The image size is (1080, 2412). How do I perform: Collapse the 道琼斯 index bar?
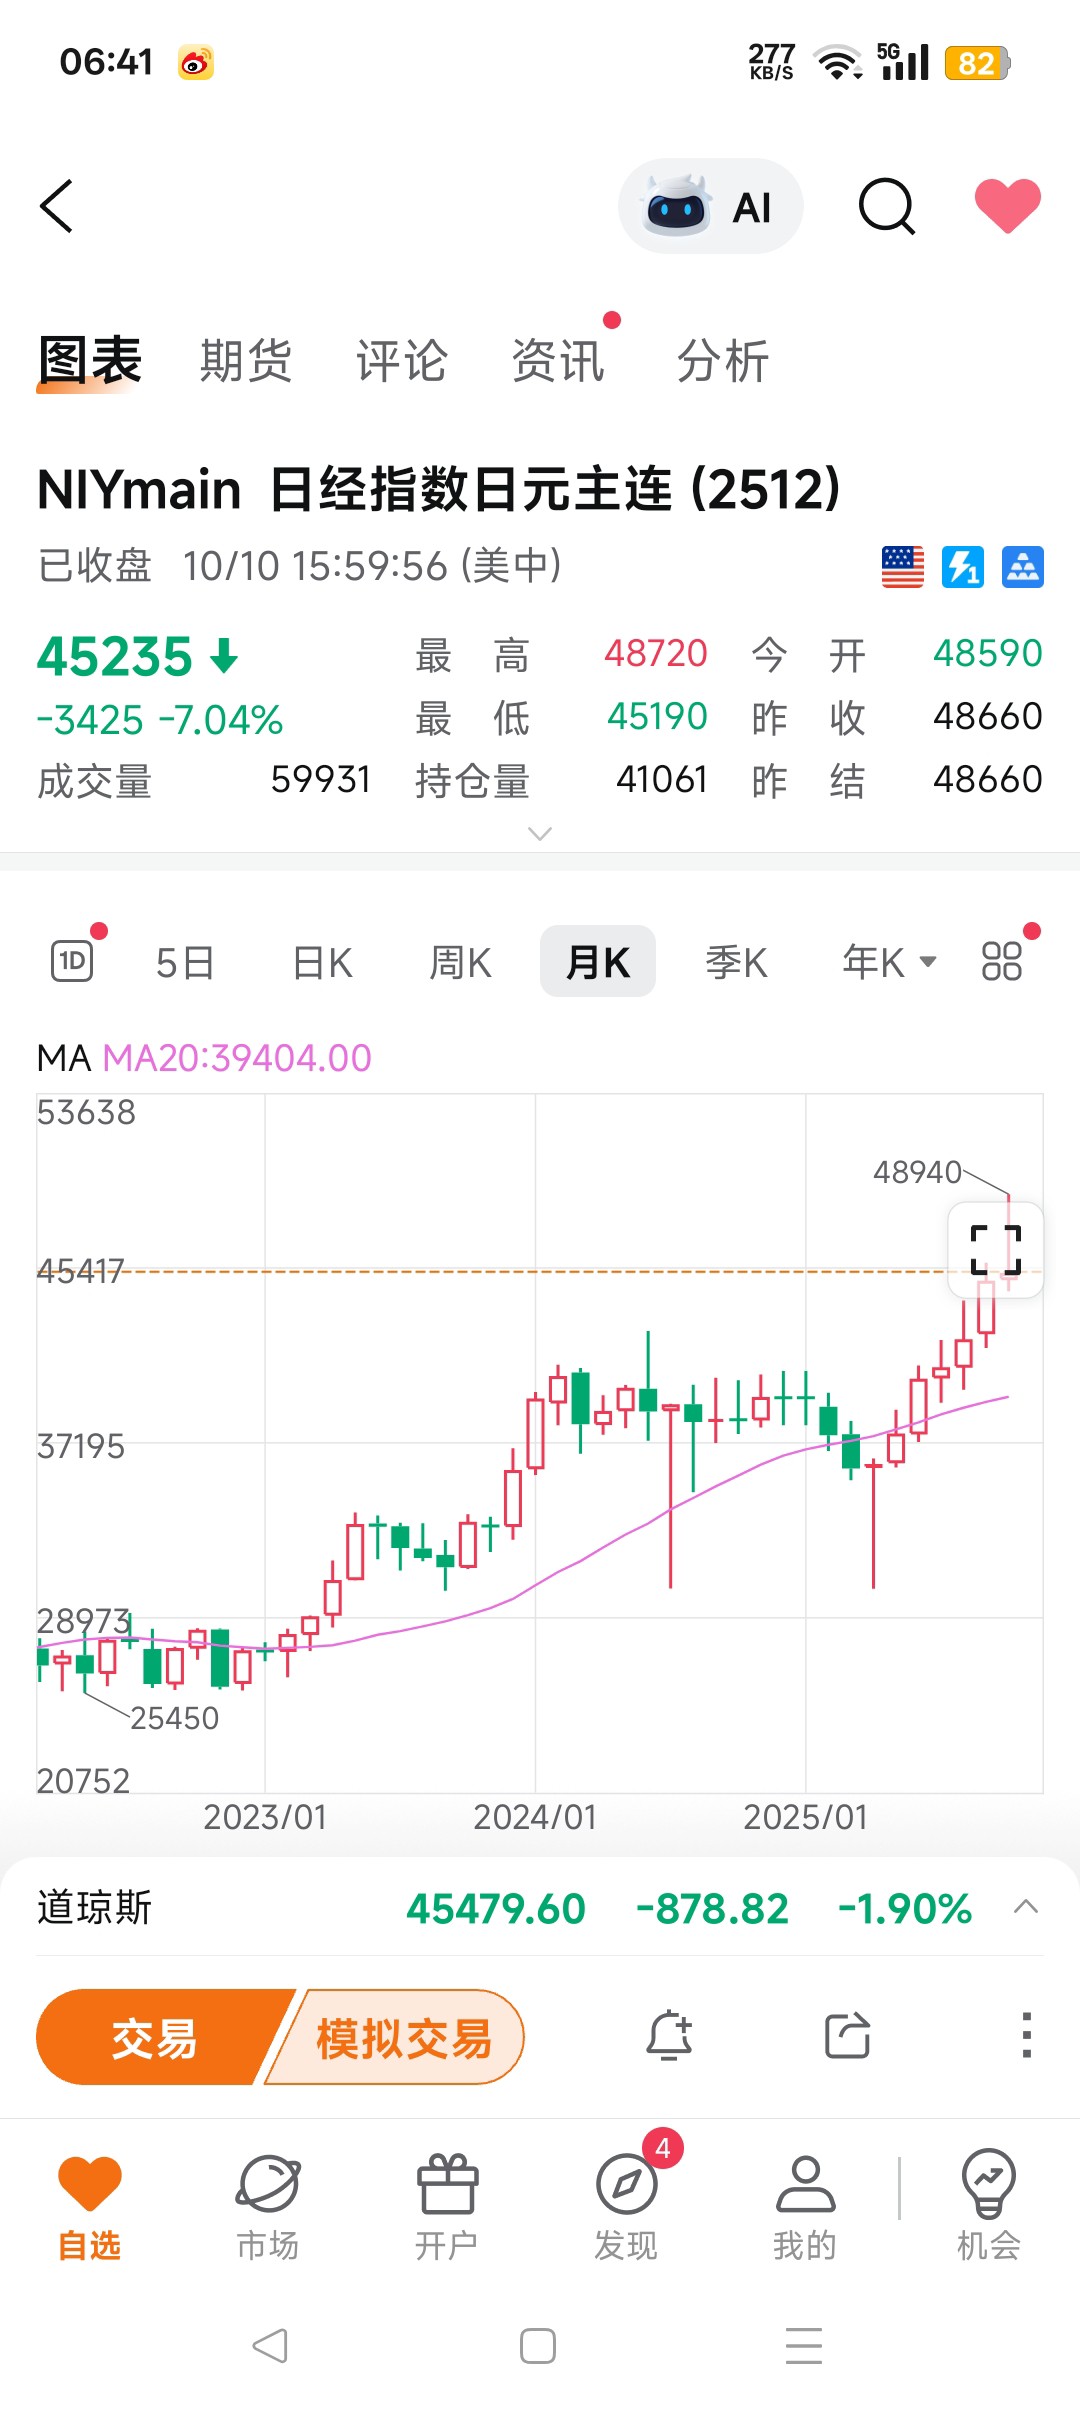point(1026,1906)
